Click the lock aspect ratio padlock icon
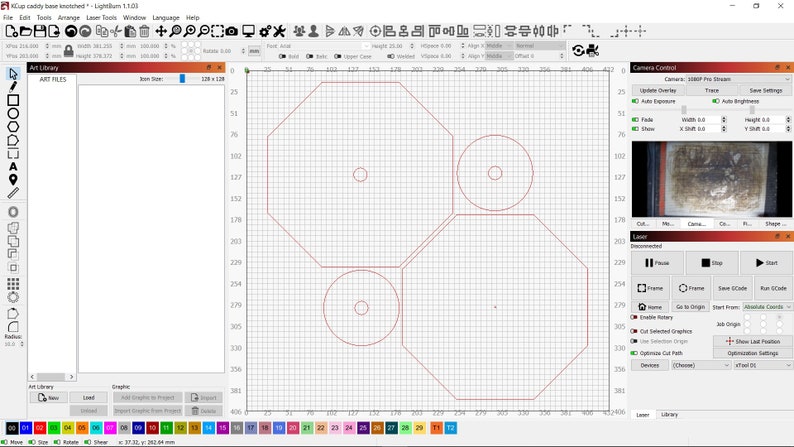Viewport: 794px width, 447px height. click(x=68, y=51)
